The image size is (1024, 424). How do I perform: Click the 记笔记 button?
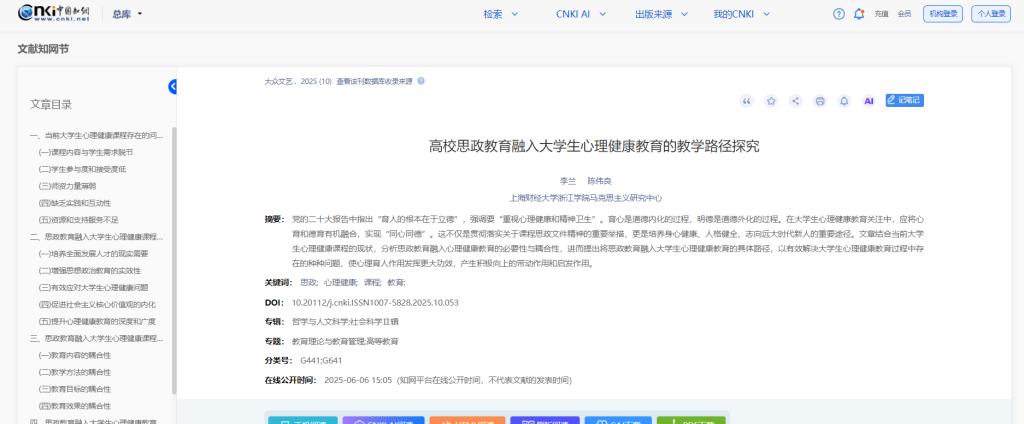point(904,101)
